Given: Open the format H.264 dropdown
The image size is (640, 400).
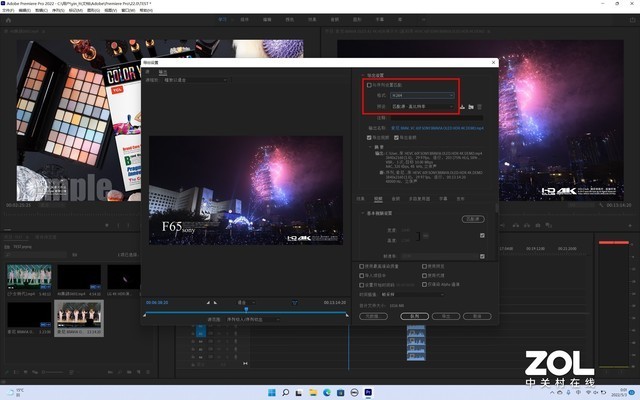Looking at the screenshot, I should (x=421, y=96).
